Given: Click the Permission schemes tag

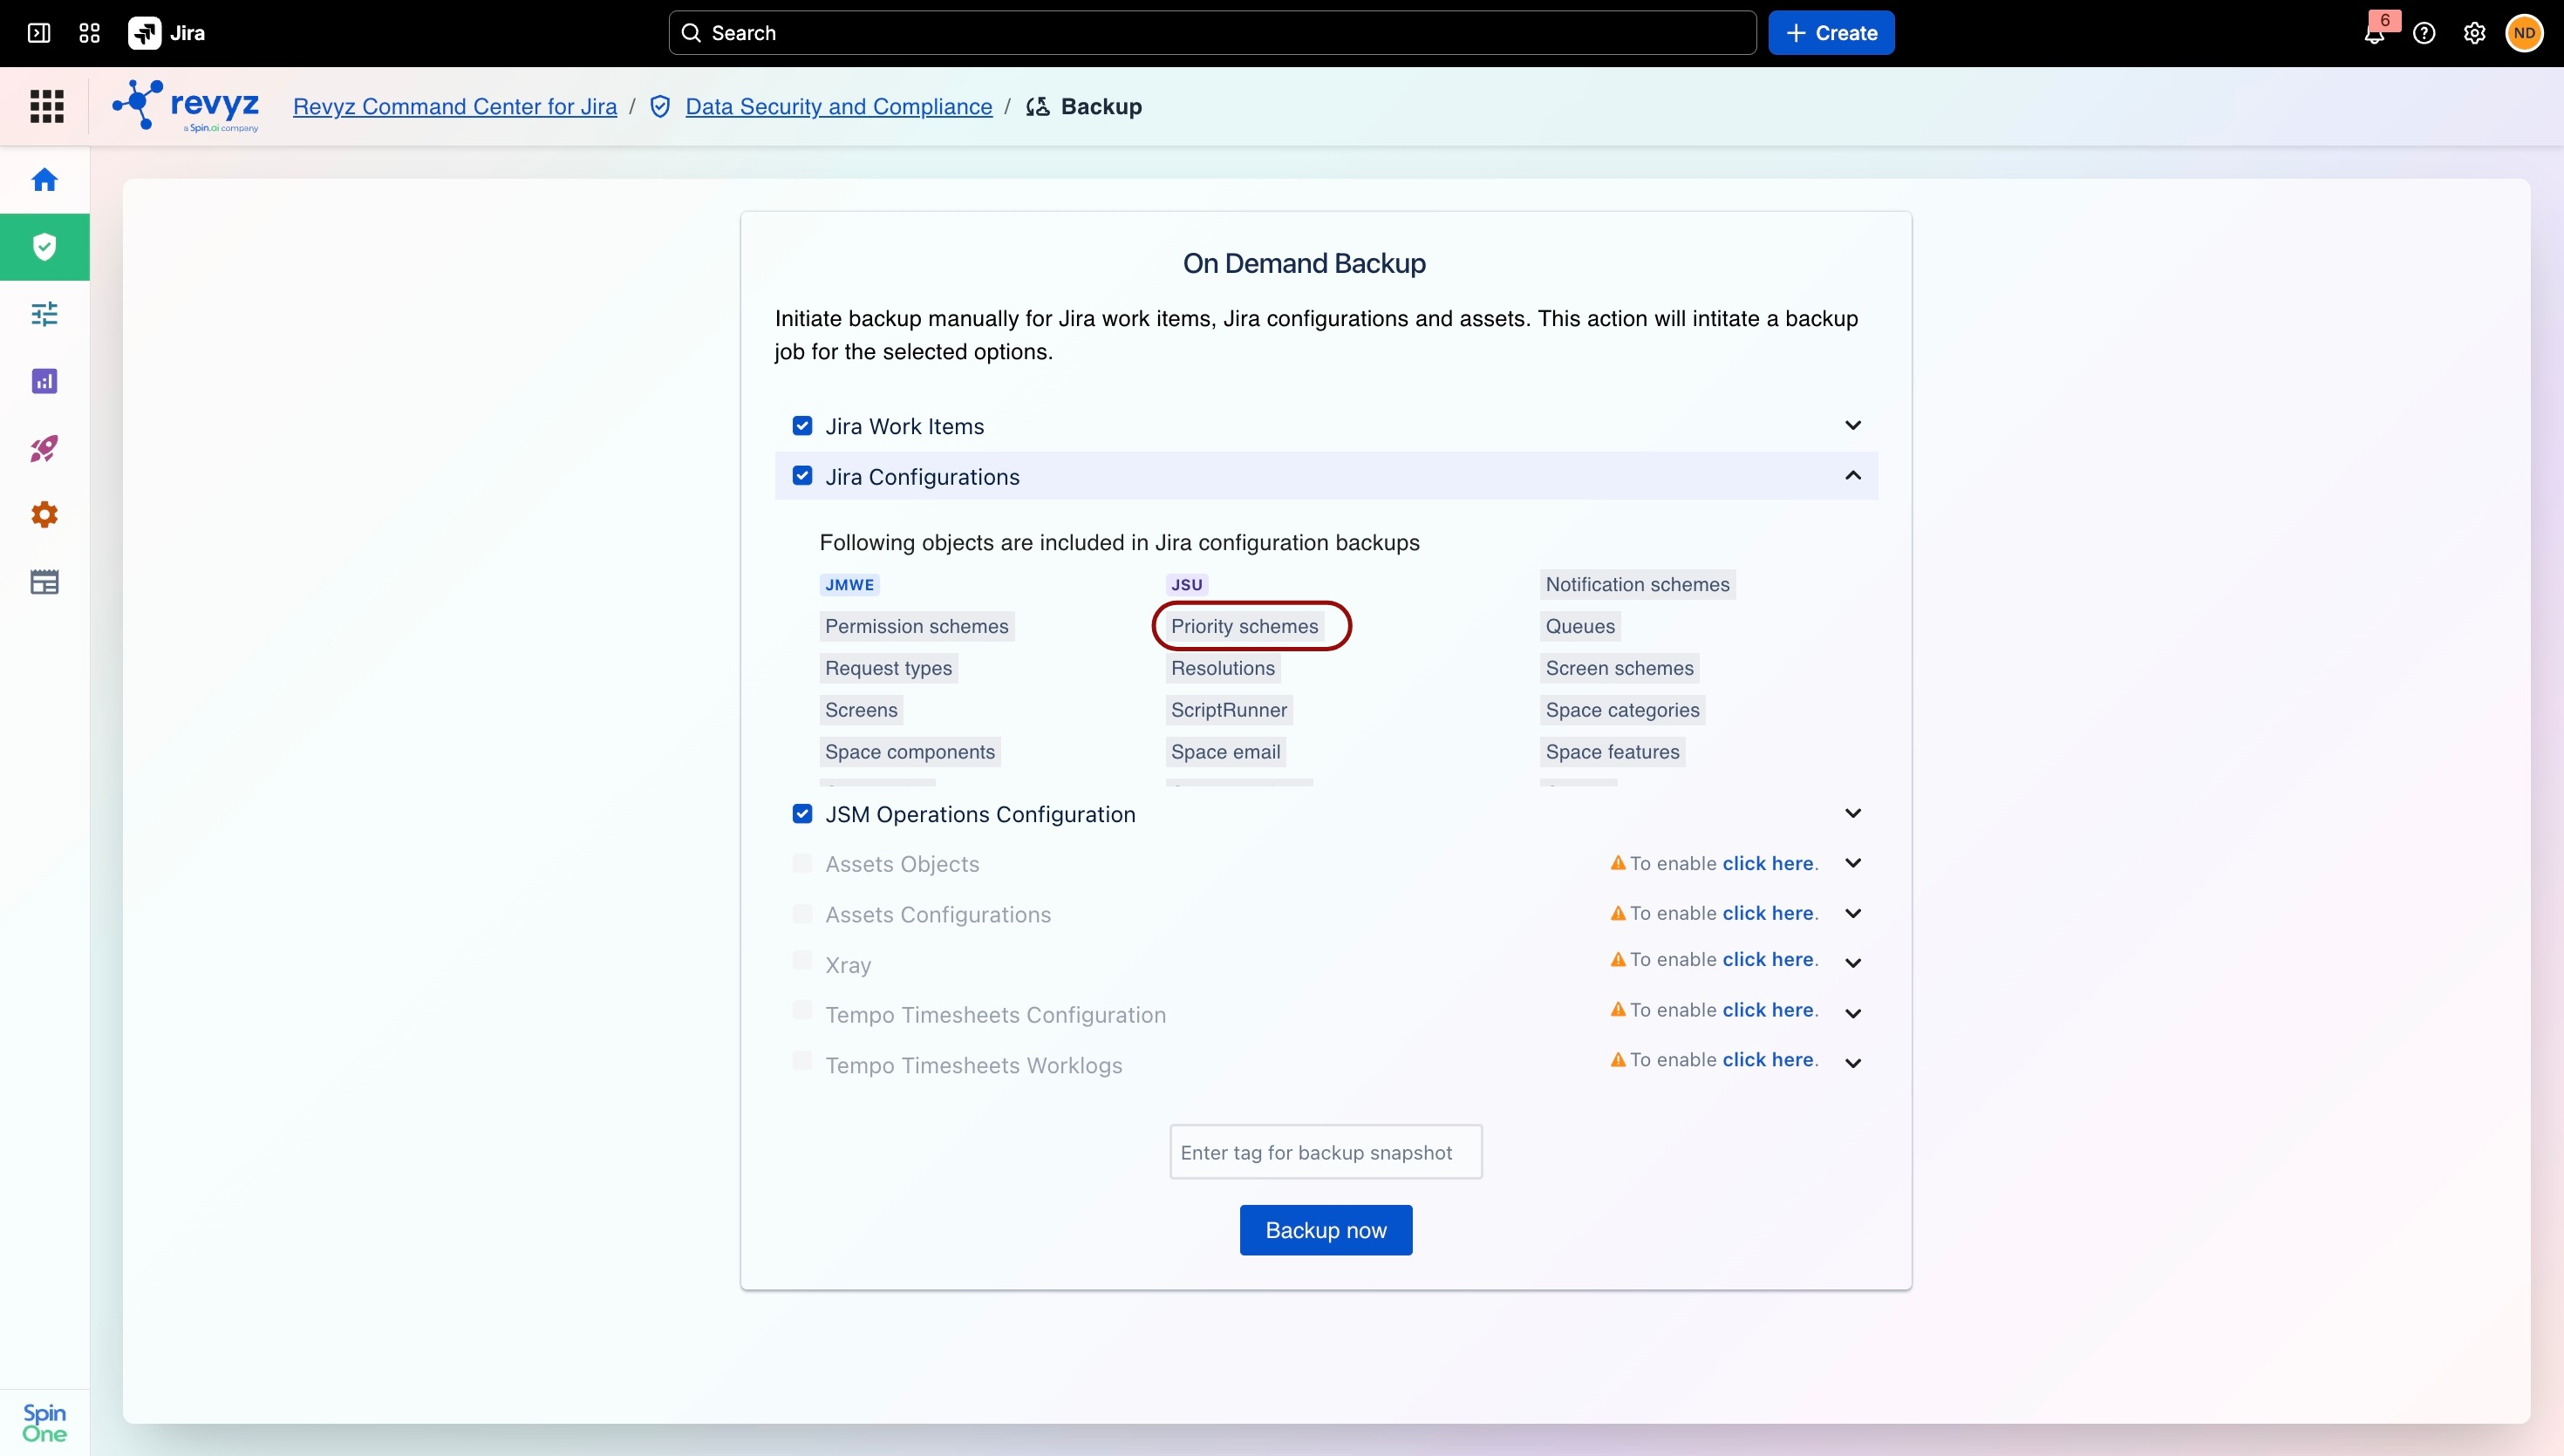Looking at the screenshot, I should pos(917,626).
